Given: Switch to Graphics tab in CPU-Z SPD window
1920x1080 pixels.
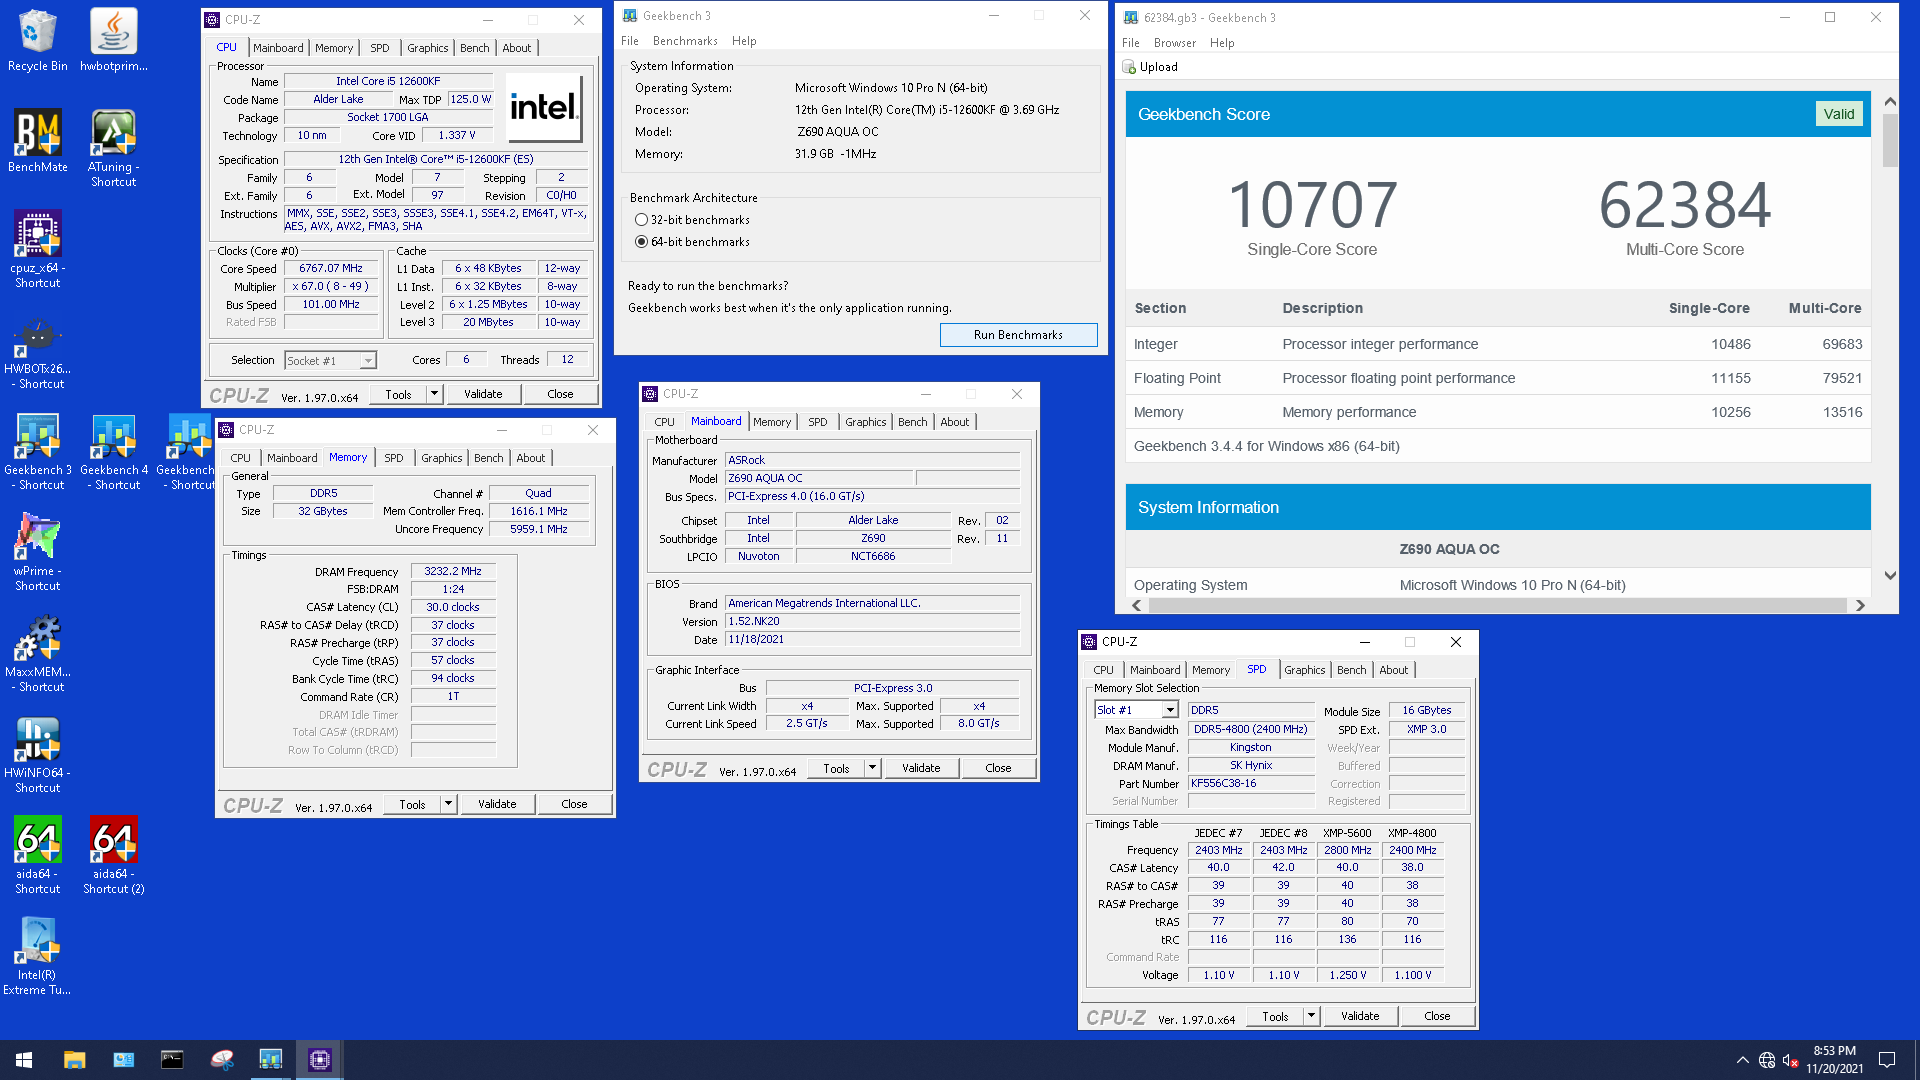Looking at the screenshot, I should point(1305,670).
